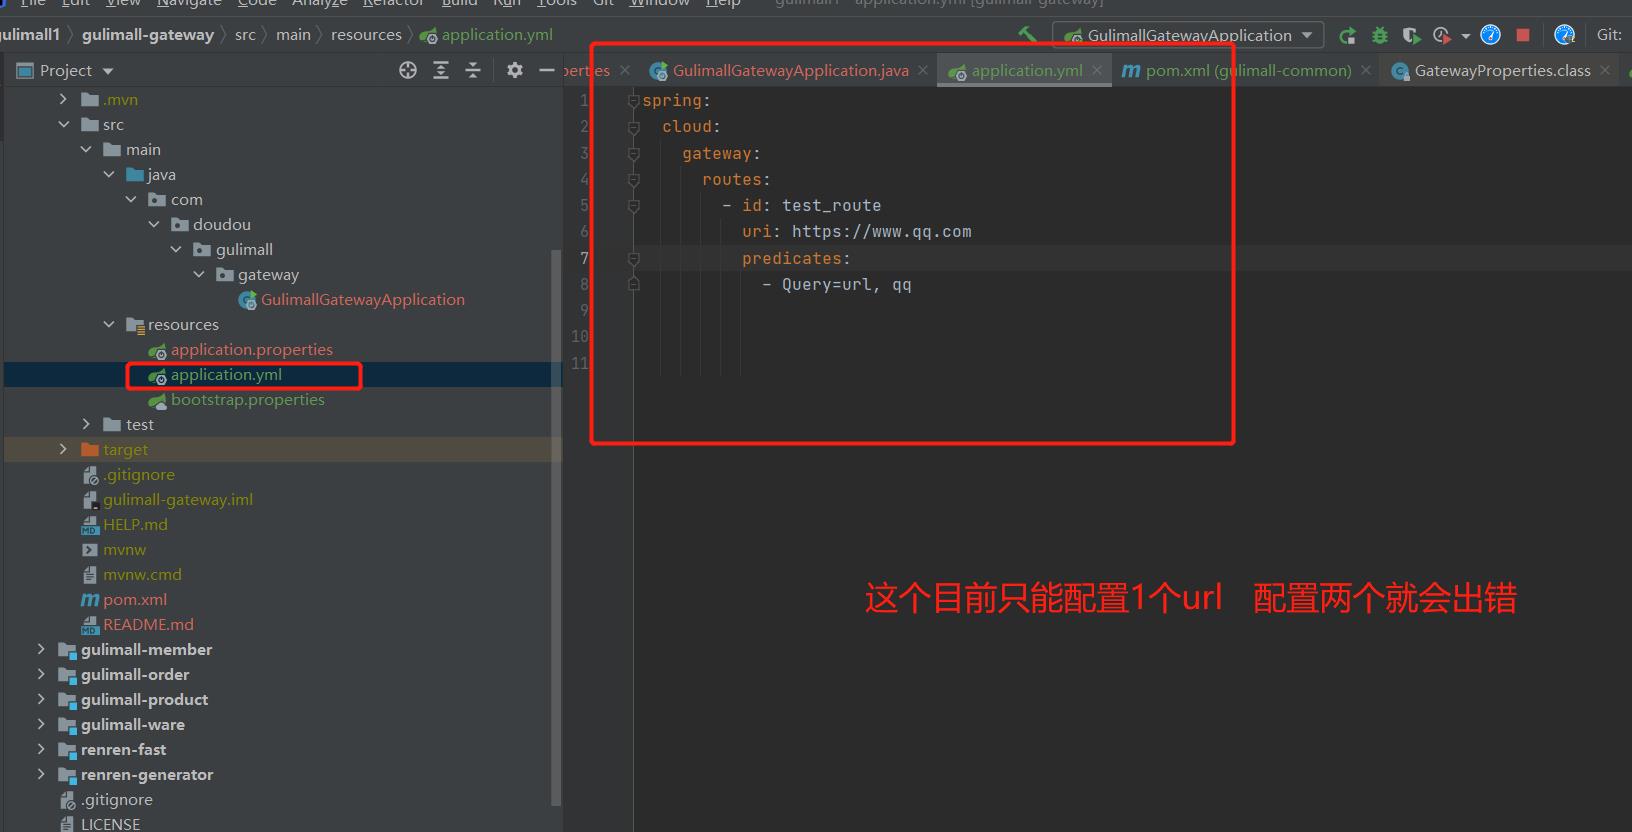The width and height of the screenshot is (1632, 832).
Task: Expand the renren-fast module arrow
Action: (x=41, y=749)
